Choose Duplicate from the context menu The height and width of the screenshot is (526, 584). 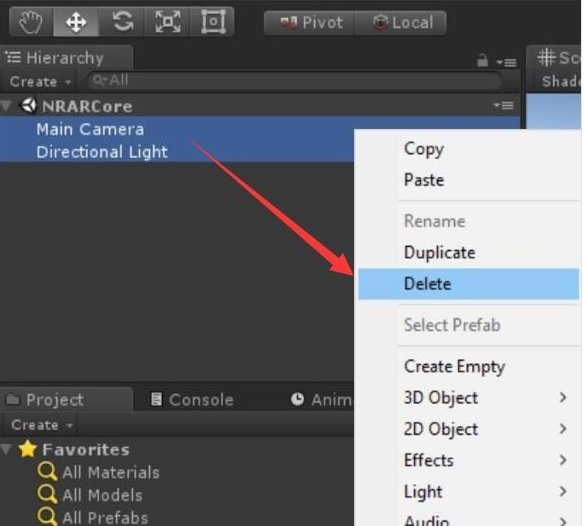coord(469,252)
